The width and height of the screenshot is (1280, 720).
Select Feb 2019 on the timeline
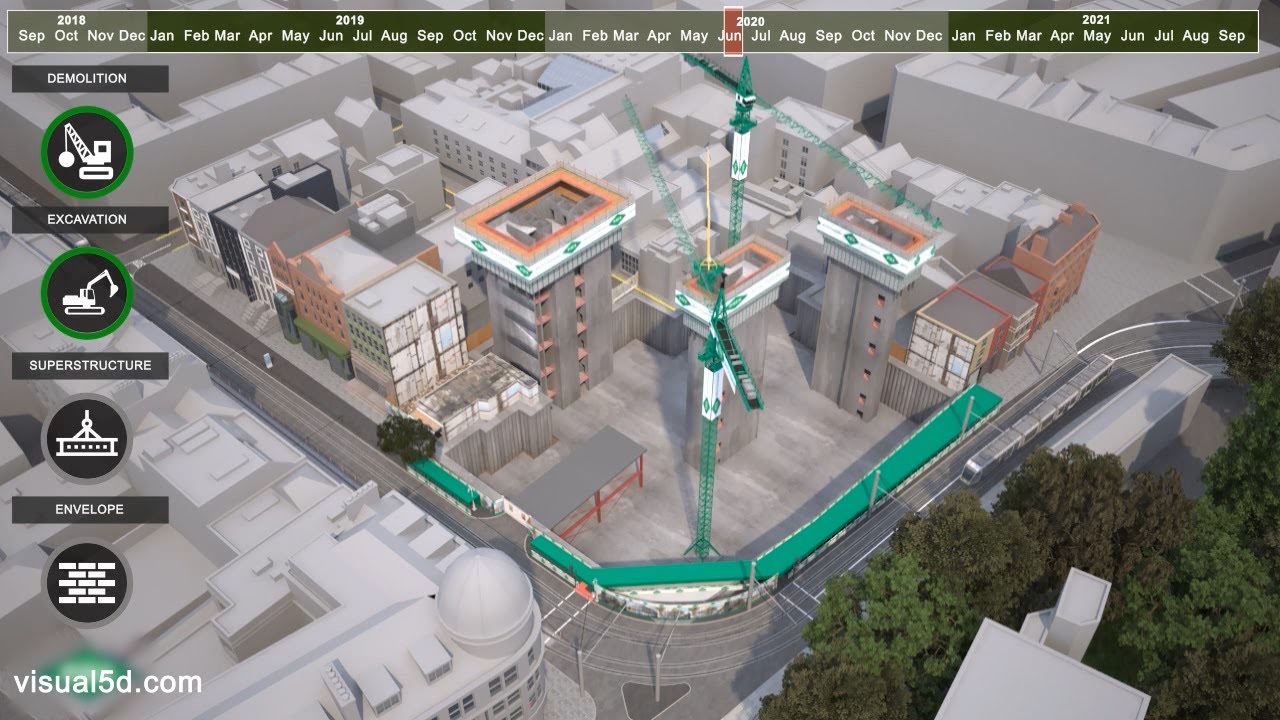pyautogui.click(x=197, y=36)
